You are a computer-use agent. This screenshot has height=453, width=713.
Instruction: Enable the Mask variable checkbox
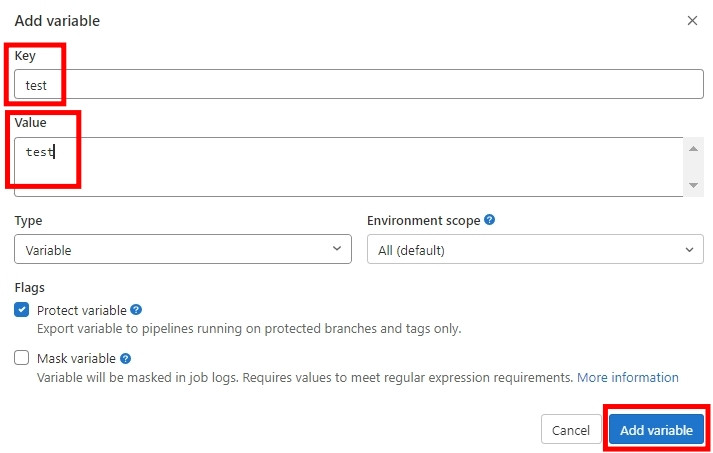[22, 358]
